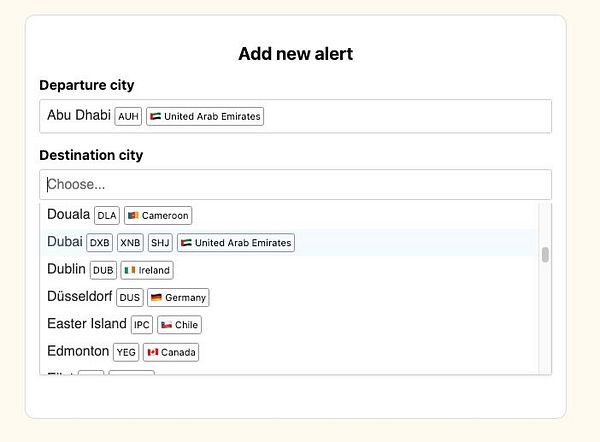The image size is (600, 442).
Task: Click the destination list scrollbar thumb
Action: coord(545,255)
